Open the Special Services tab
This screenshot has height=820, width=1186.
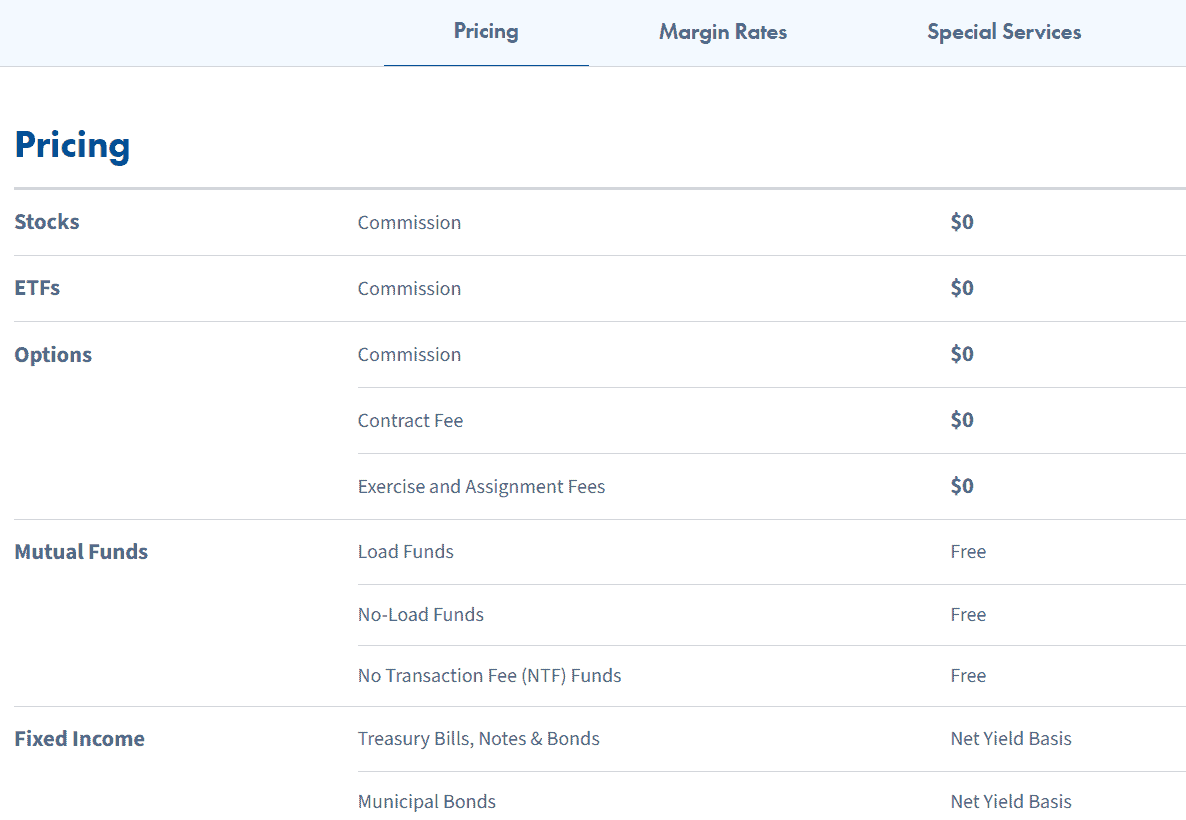[x=1004, y=32]
